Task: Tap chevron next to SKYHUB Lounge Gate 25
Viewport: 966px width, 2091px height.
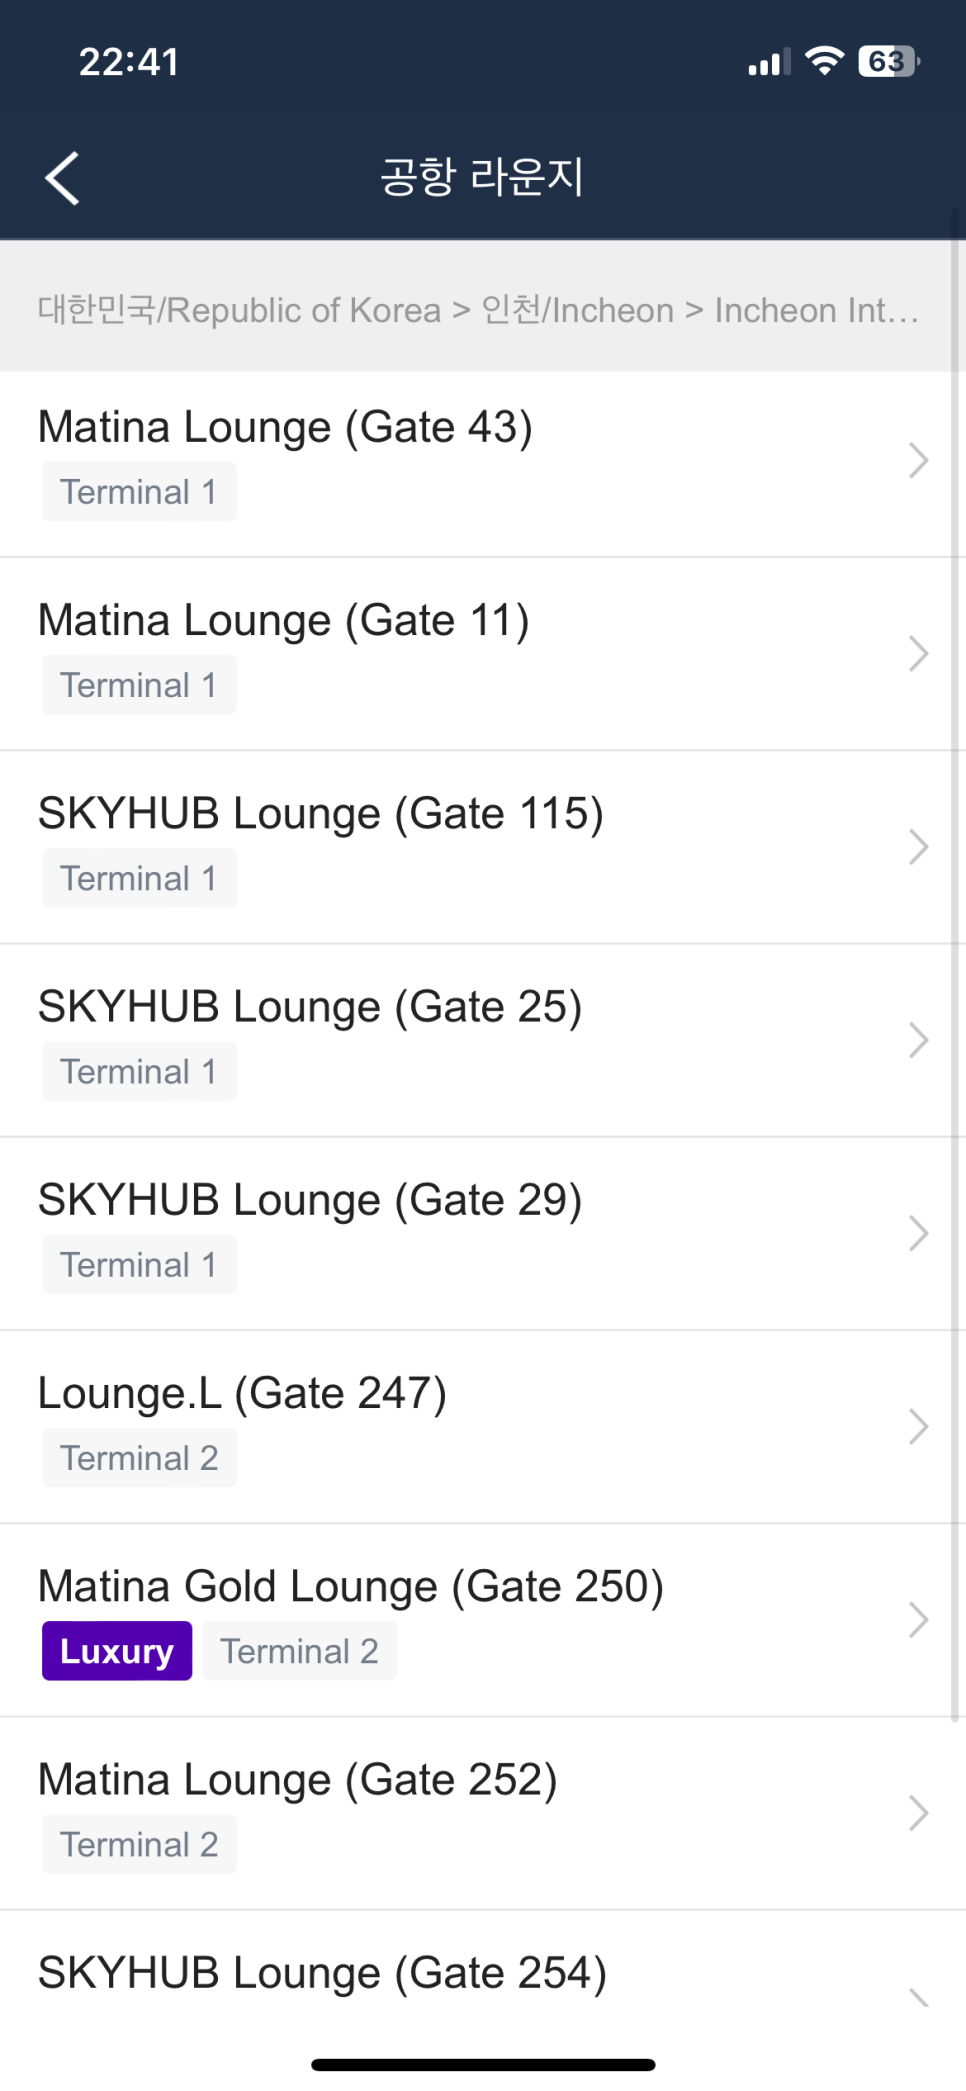Action: coord(919,1040)
